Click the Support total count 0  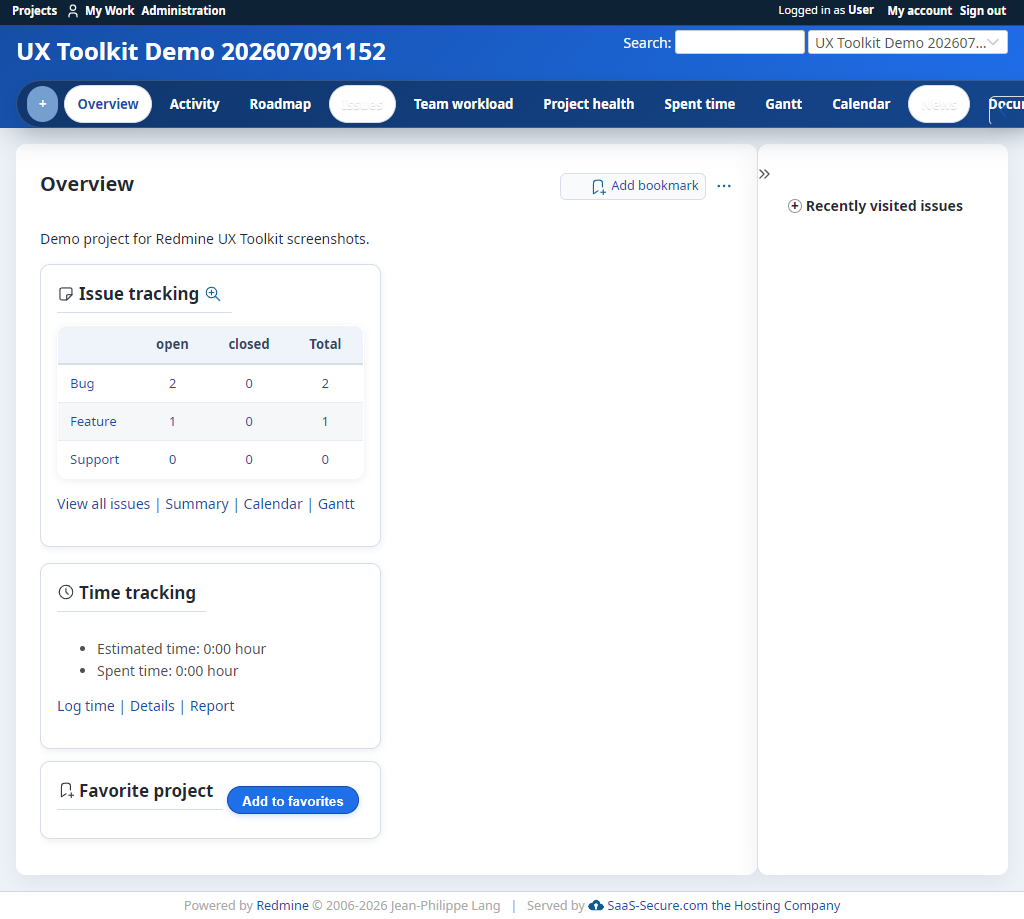click(325, 460)
